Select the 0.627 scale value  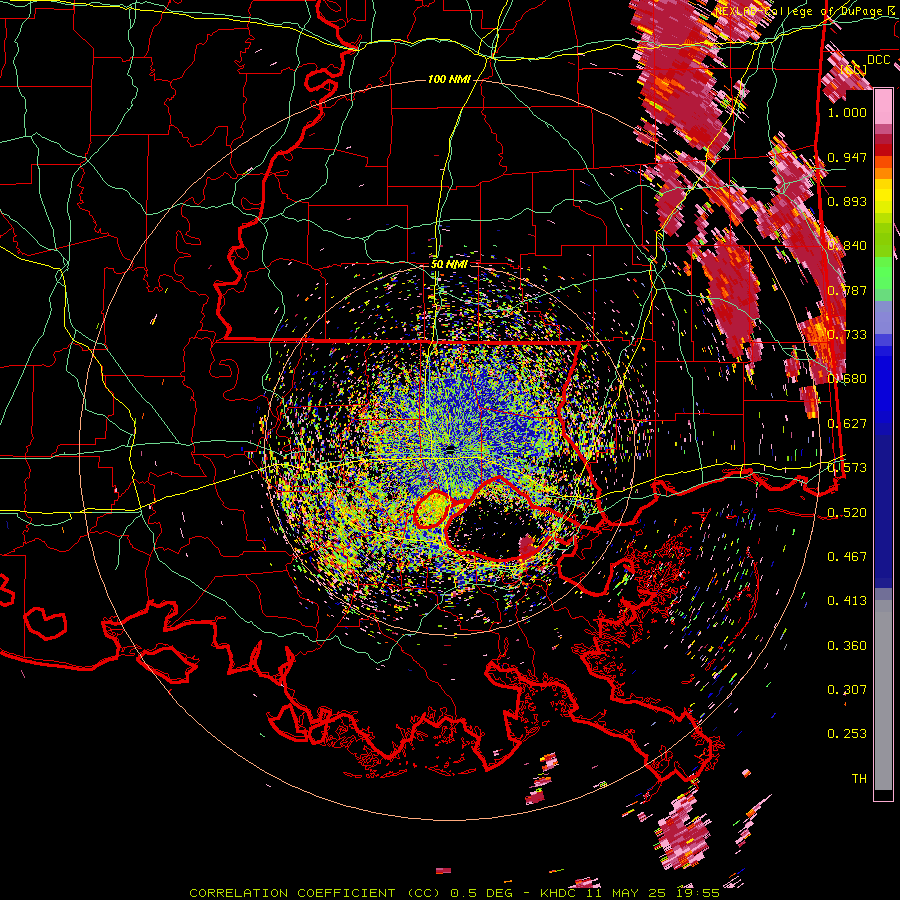847,424
